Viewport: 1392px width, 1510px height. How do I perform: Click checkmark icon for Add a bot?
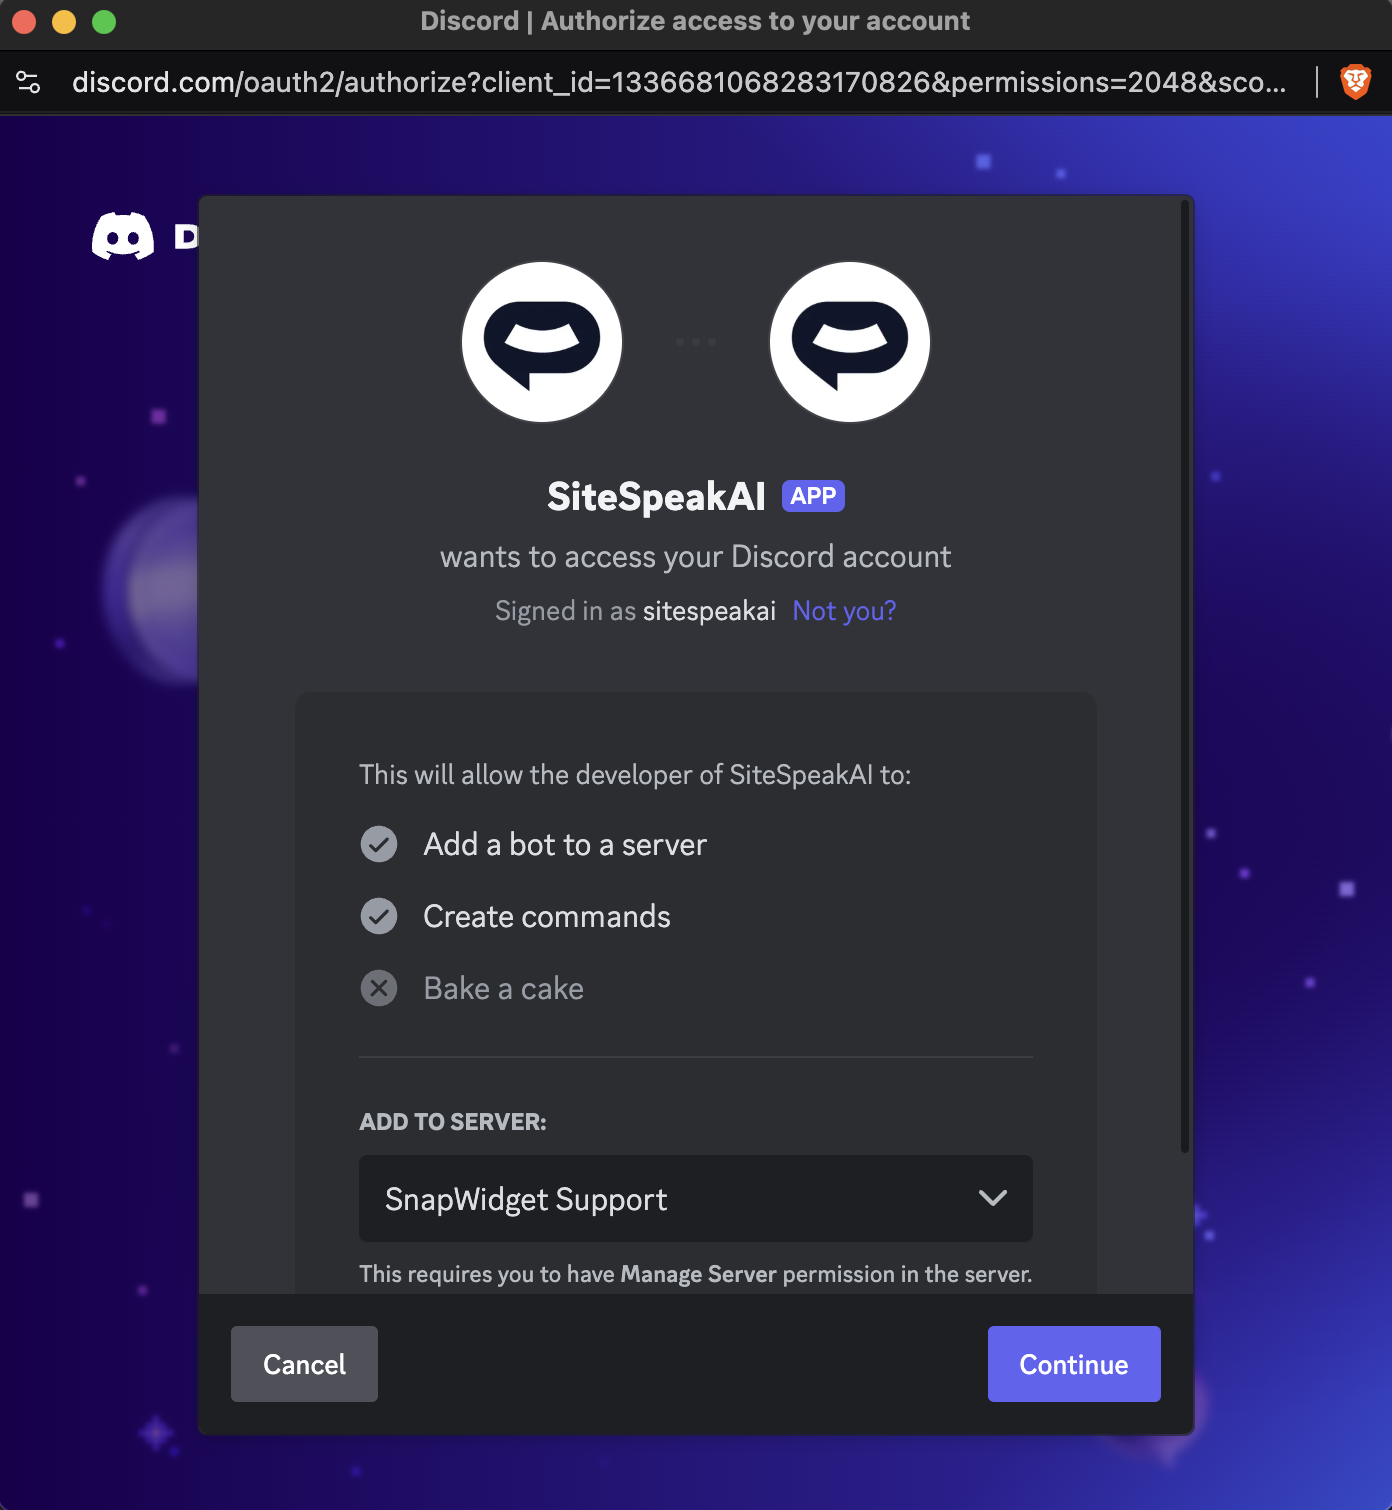[379, 844]
